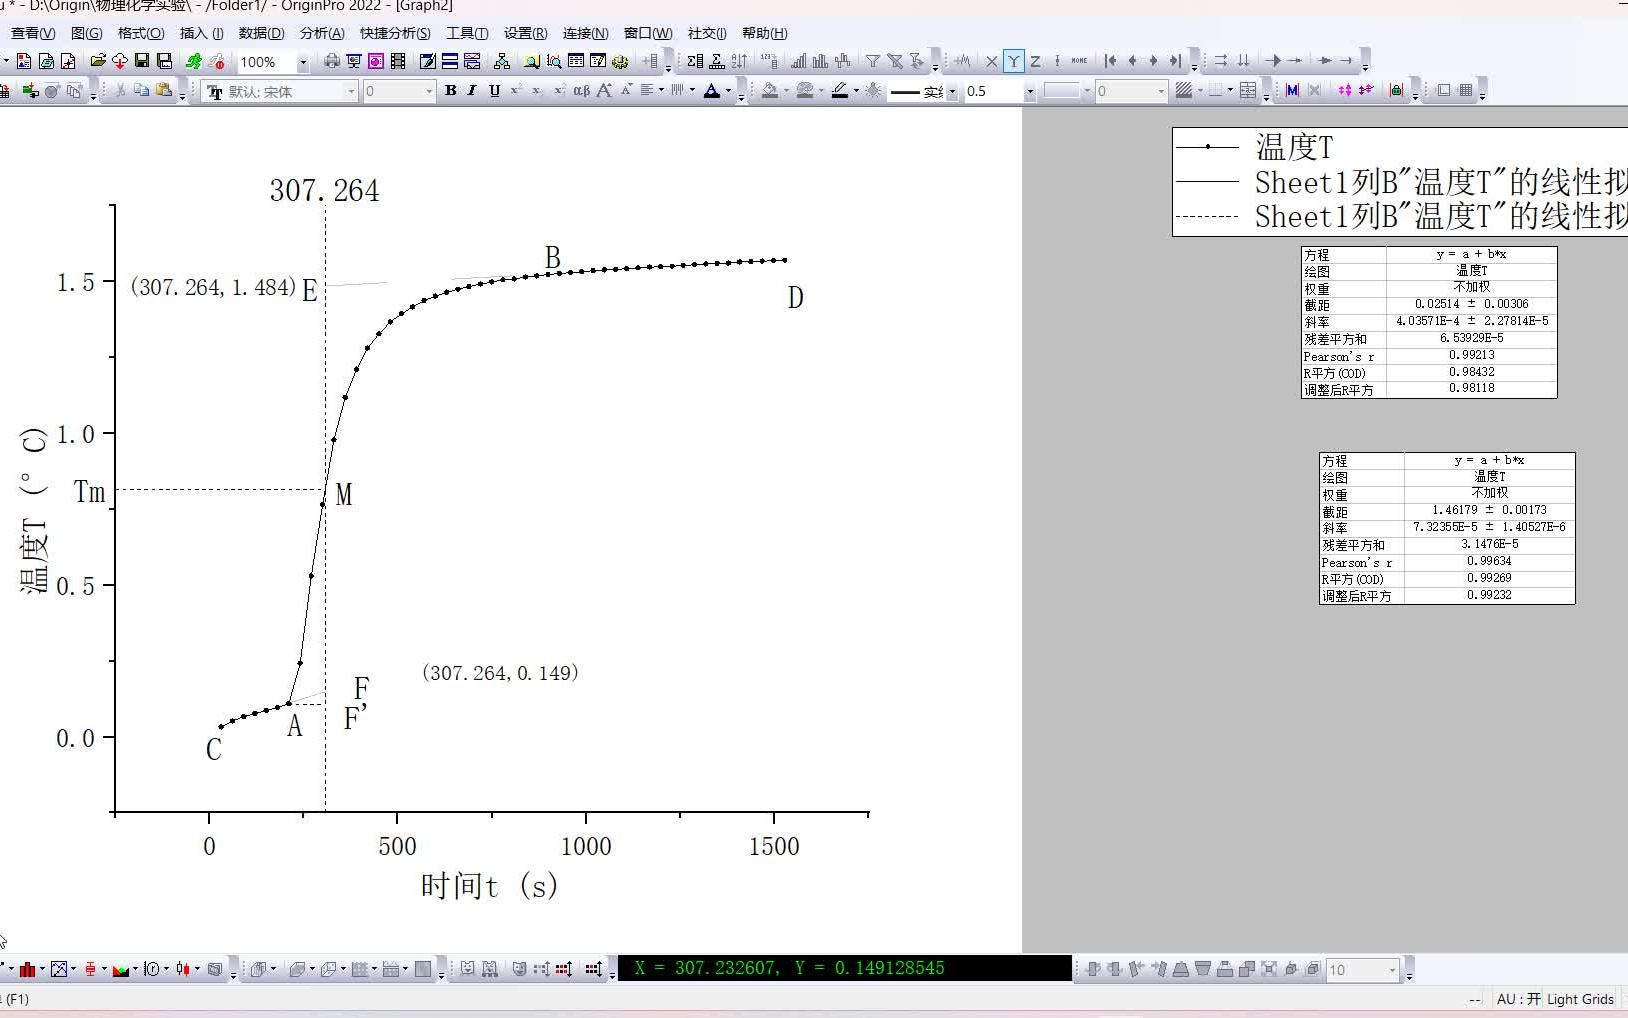Click the Set as X button
This screenshot has width=1628, height=1018.
coord(992,61)
